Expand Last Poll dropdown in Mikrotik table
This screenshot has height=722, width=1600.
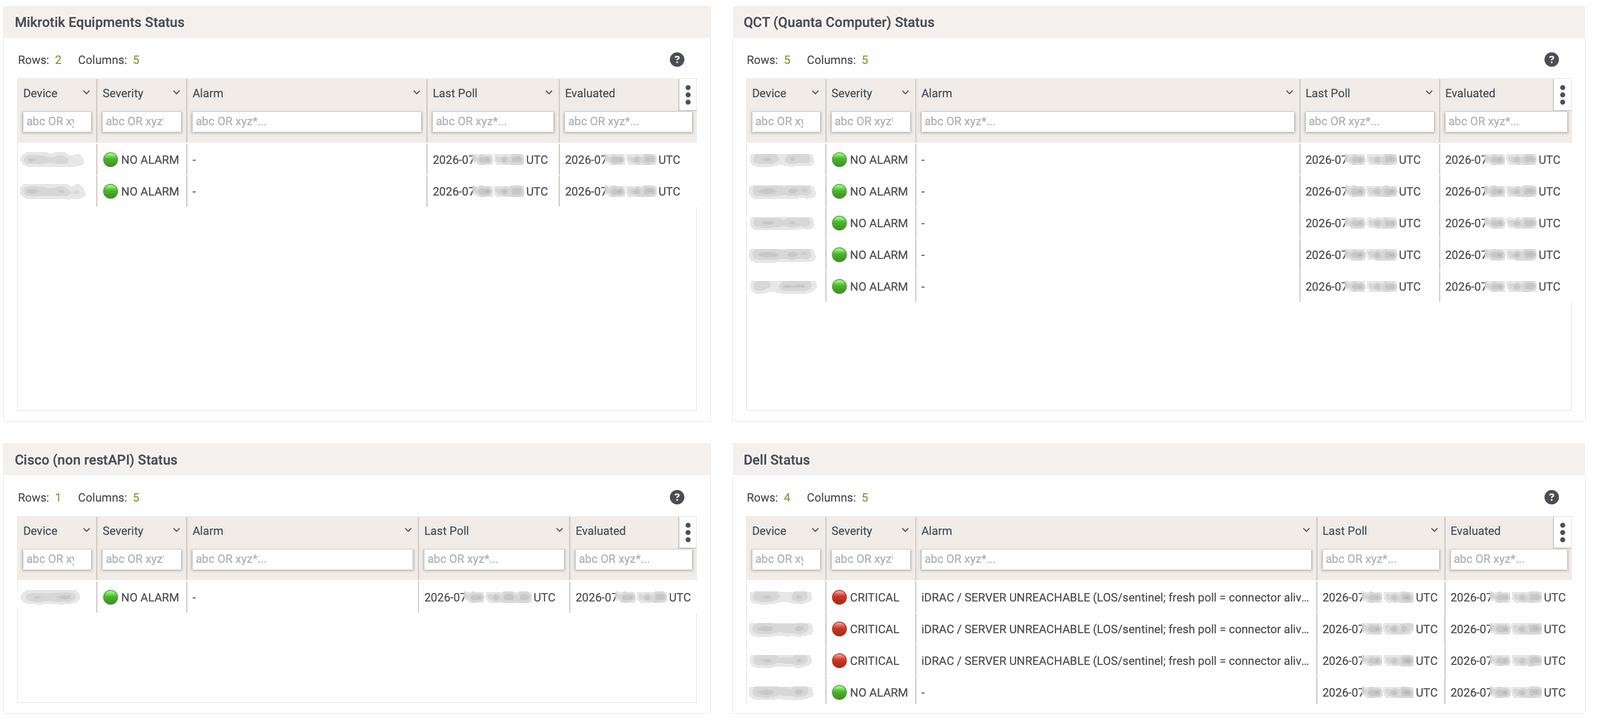(548, 93)
